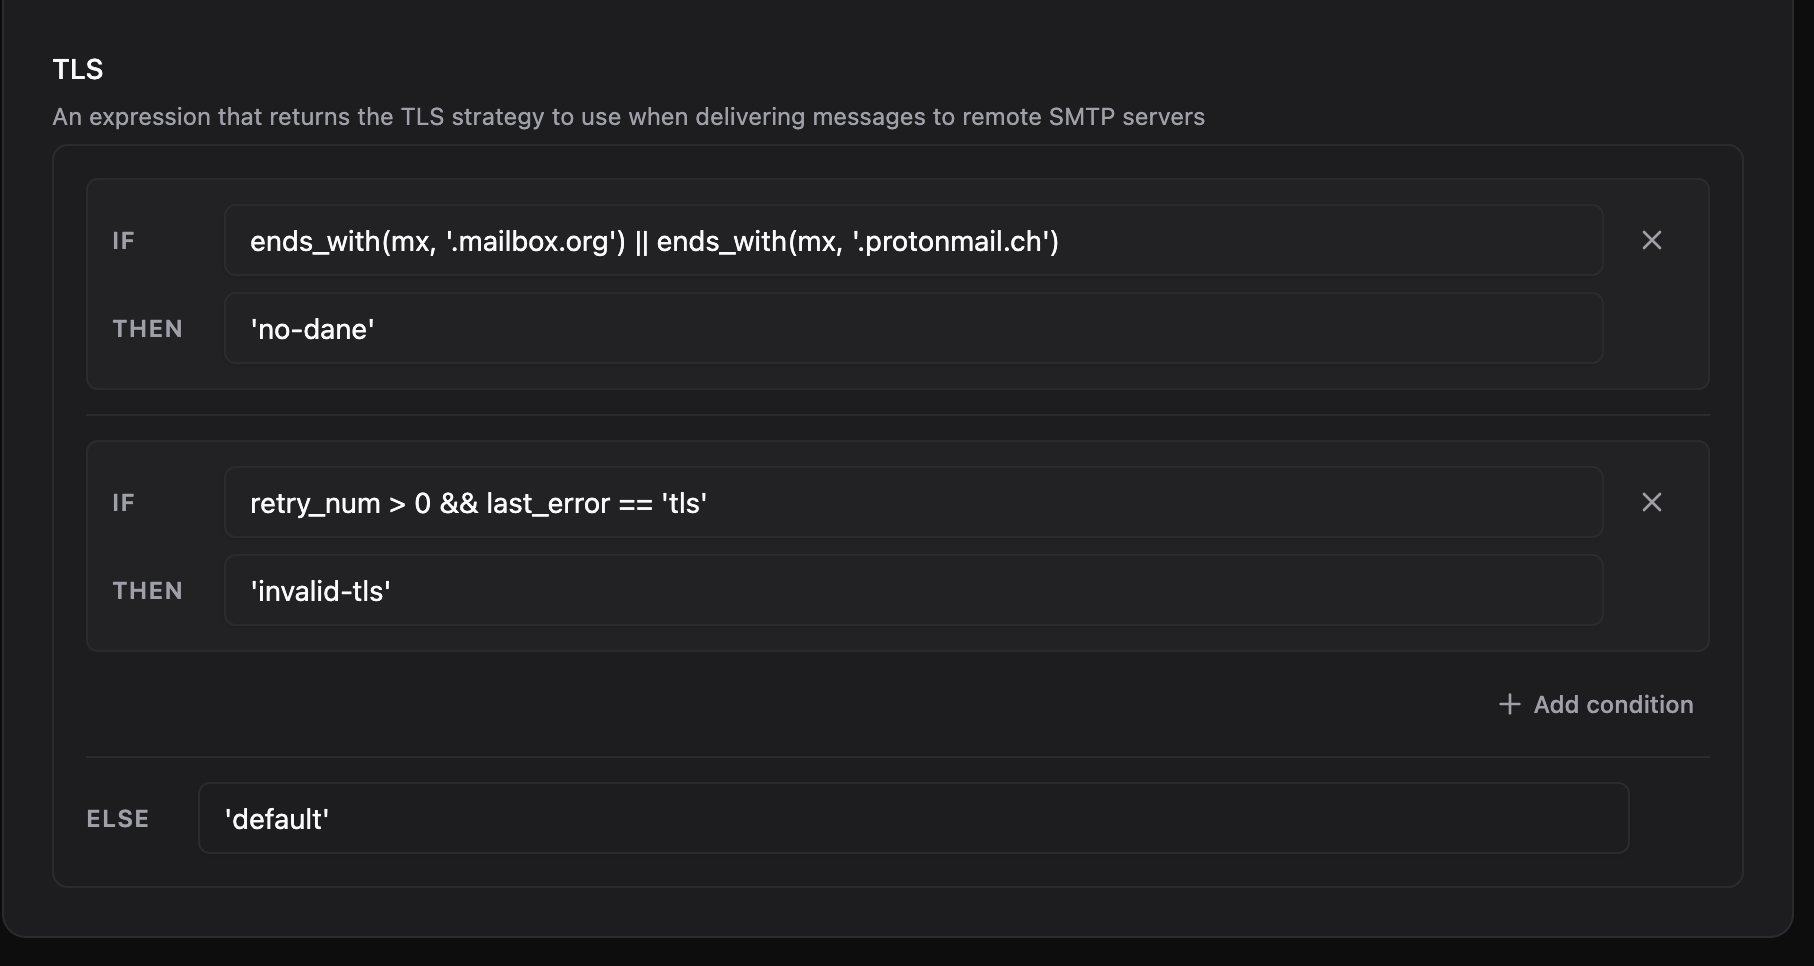Place cursor on '.protonmail.ch' in expression
The image size is (1814, 966).
coord(955,242)
